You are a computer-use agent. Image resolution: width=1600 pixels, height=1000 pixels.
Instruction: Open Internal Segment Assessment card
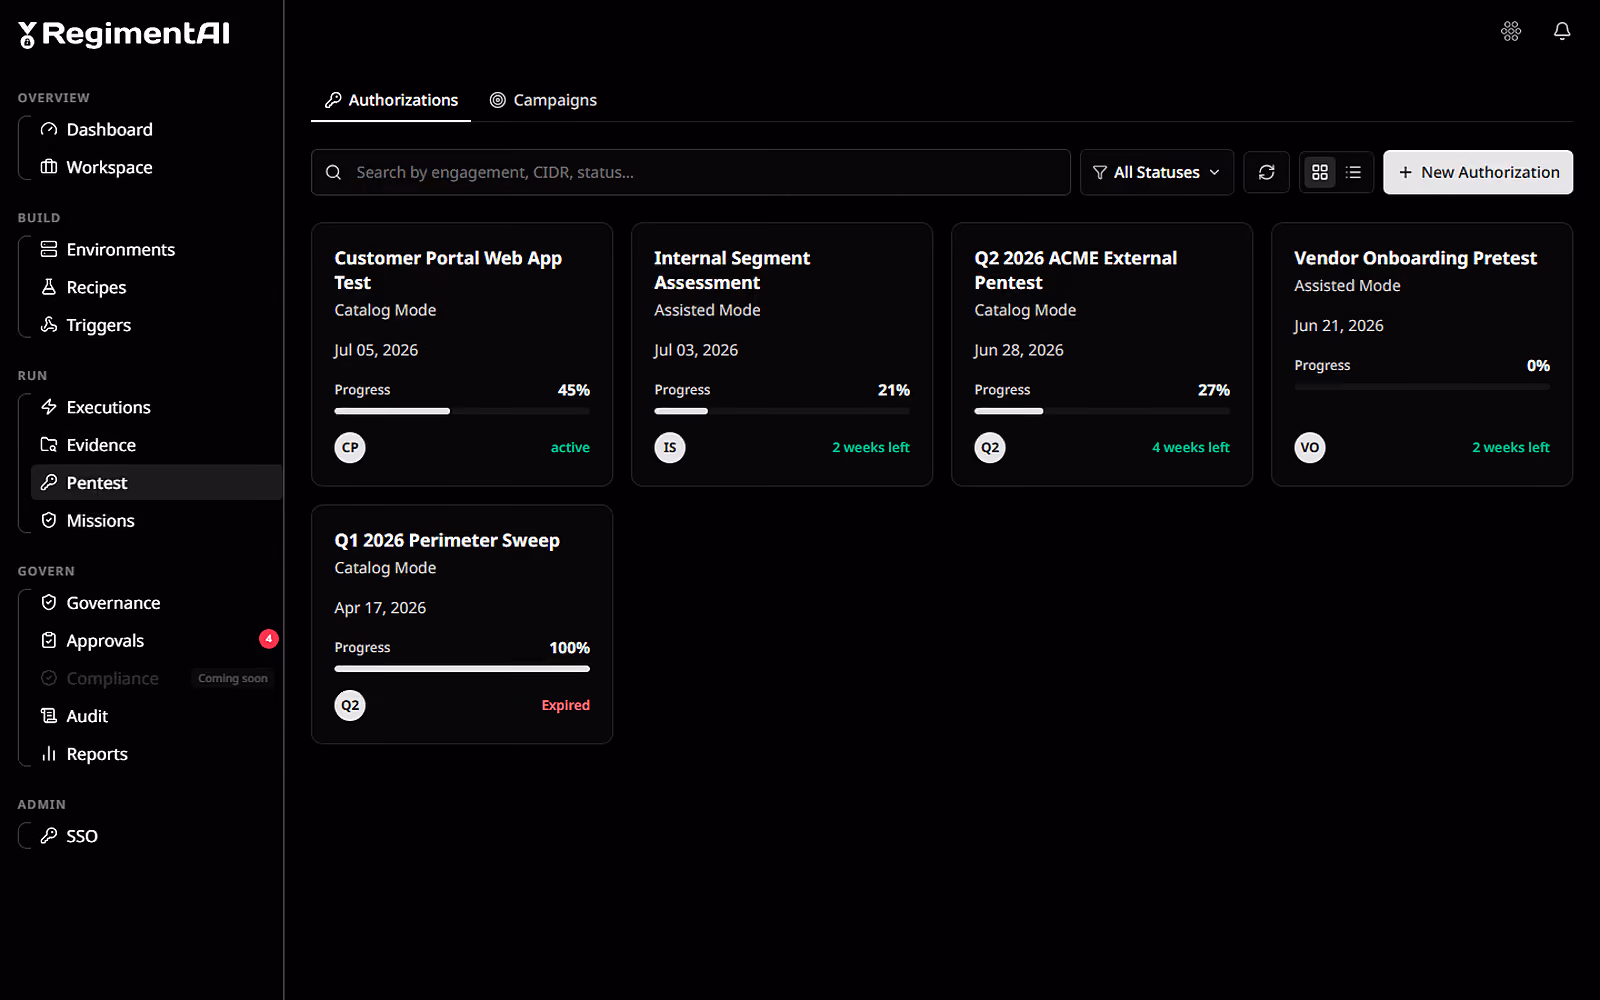coord(782,354)
